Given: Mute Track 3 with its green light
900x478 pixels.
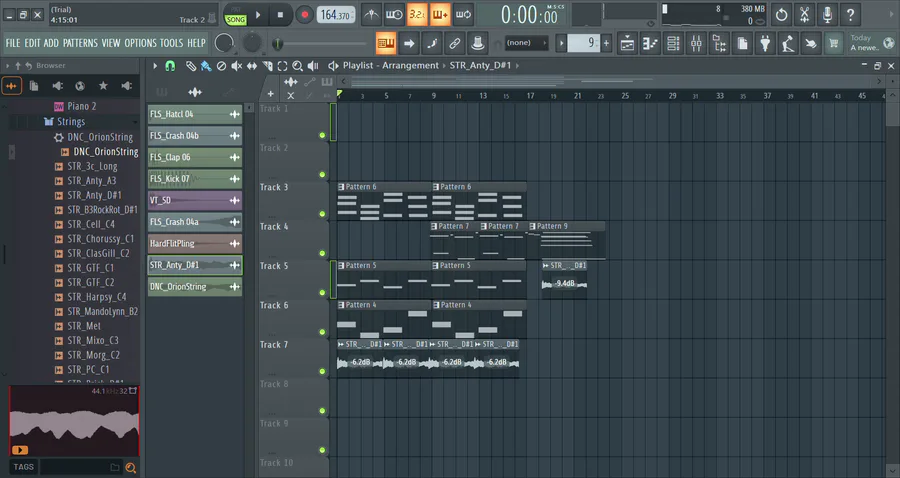Looking at the screenshot, I should point(322,214).
